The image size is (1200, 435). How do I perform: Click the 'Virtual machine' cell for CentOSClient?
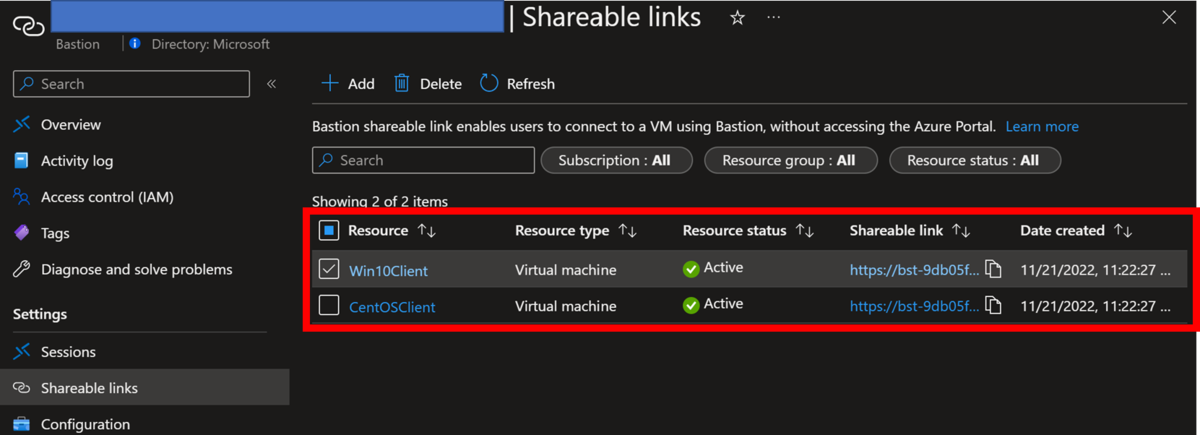coord(566,306)
